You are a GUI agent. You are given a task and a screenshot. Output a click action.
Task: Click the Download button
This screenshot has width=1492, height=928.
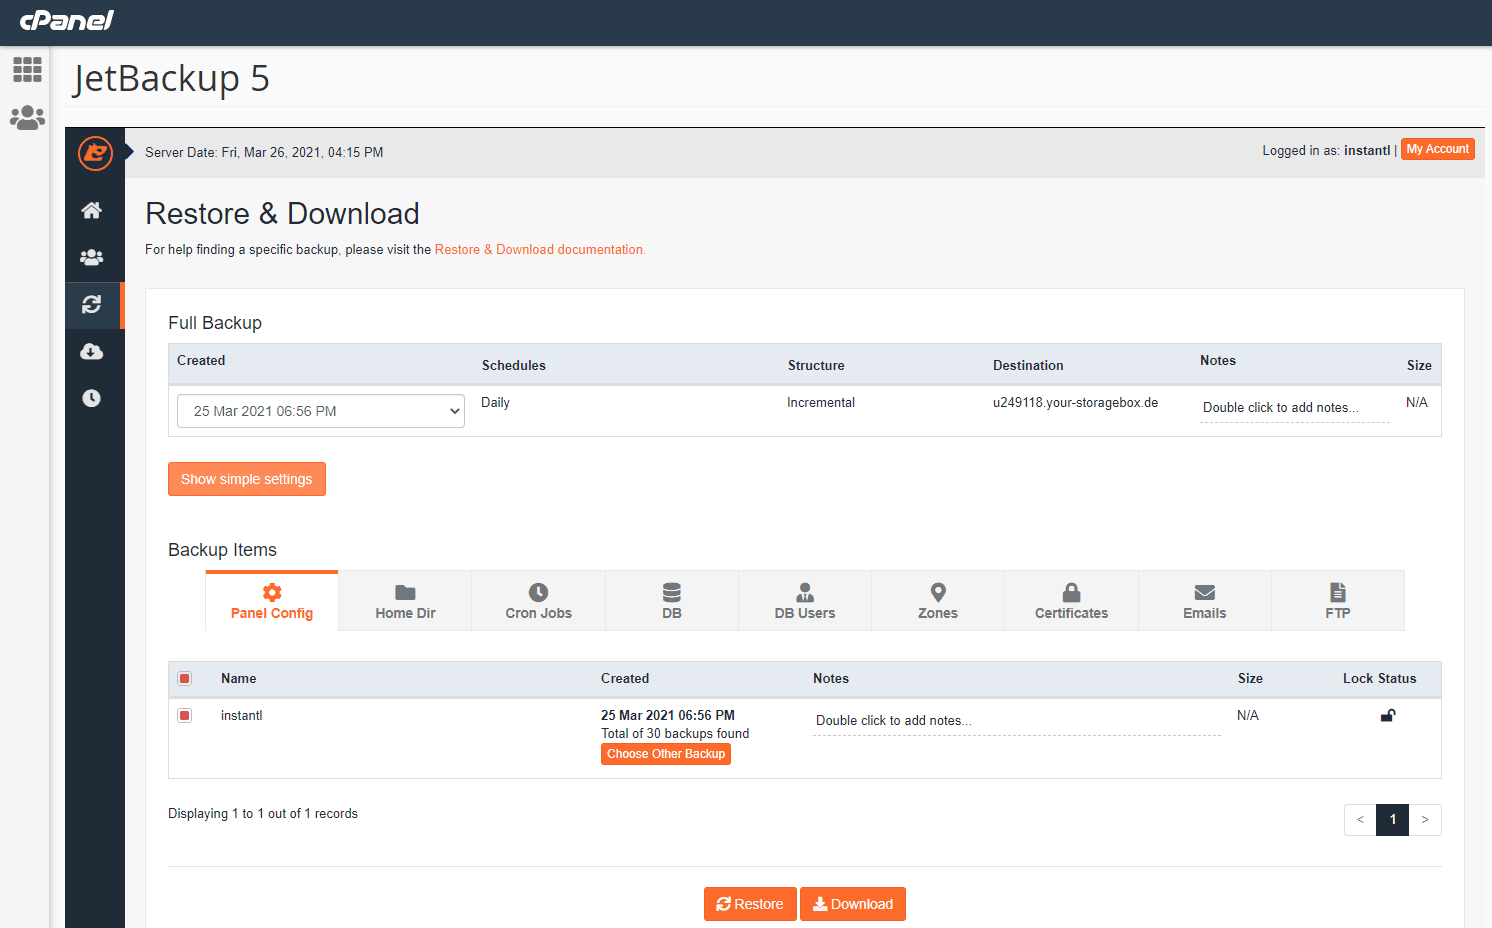[x=853, y=904]
